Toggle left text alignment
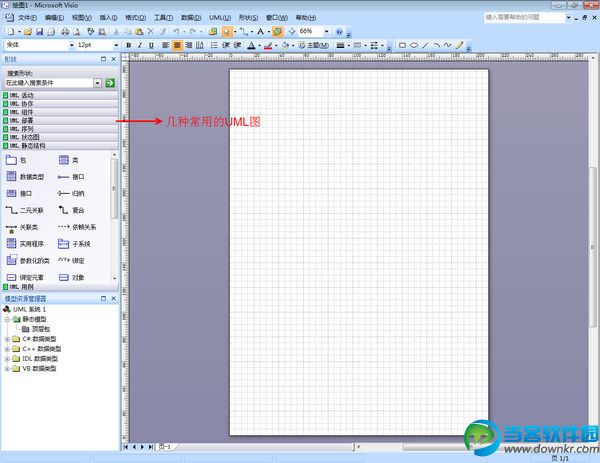600x463 pixels. [165, 45]
